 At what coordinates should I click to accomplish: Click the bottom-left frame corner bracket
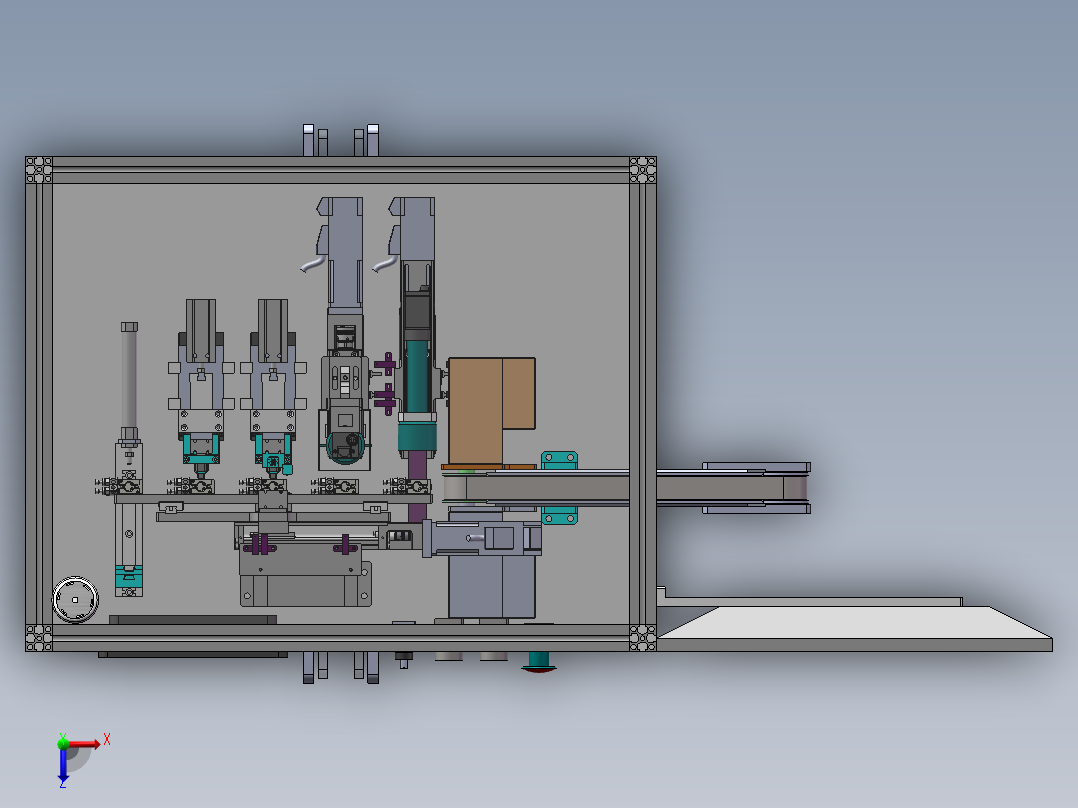38,637
